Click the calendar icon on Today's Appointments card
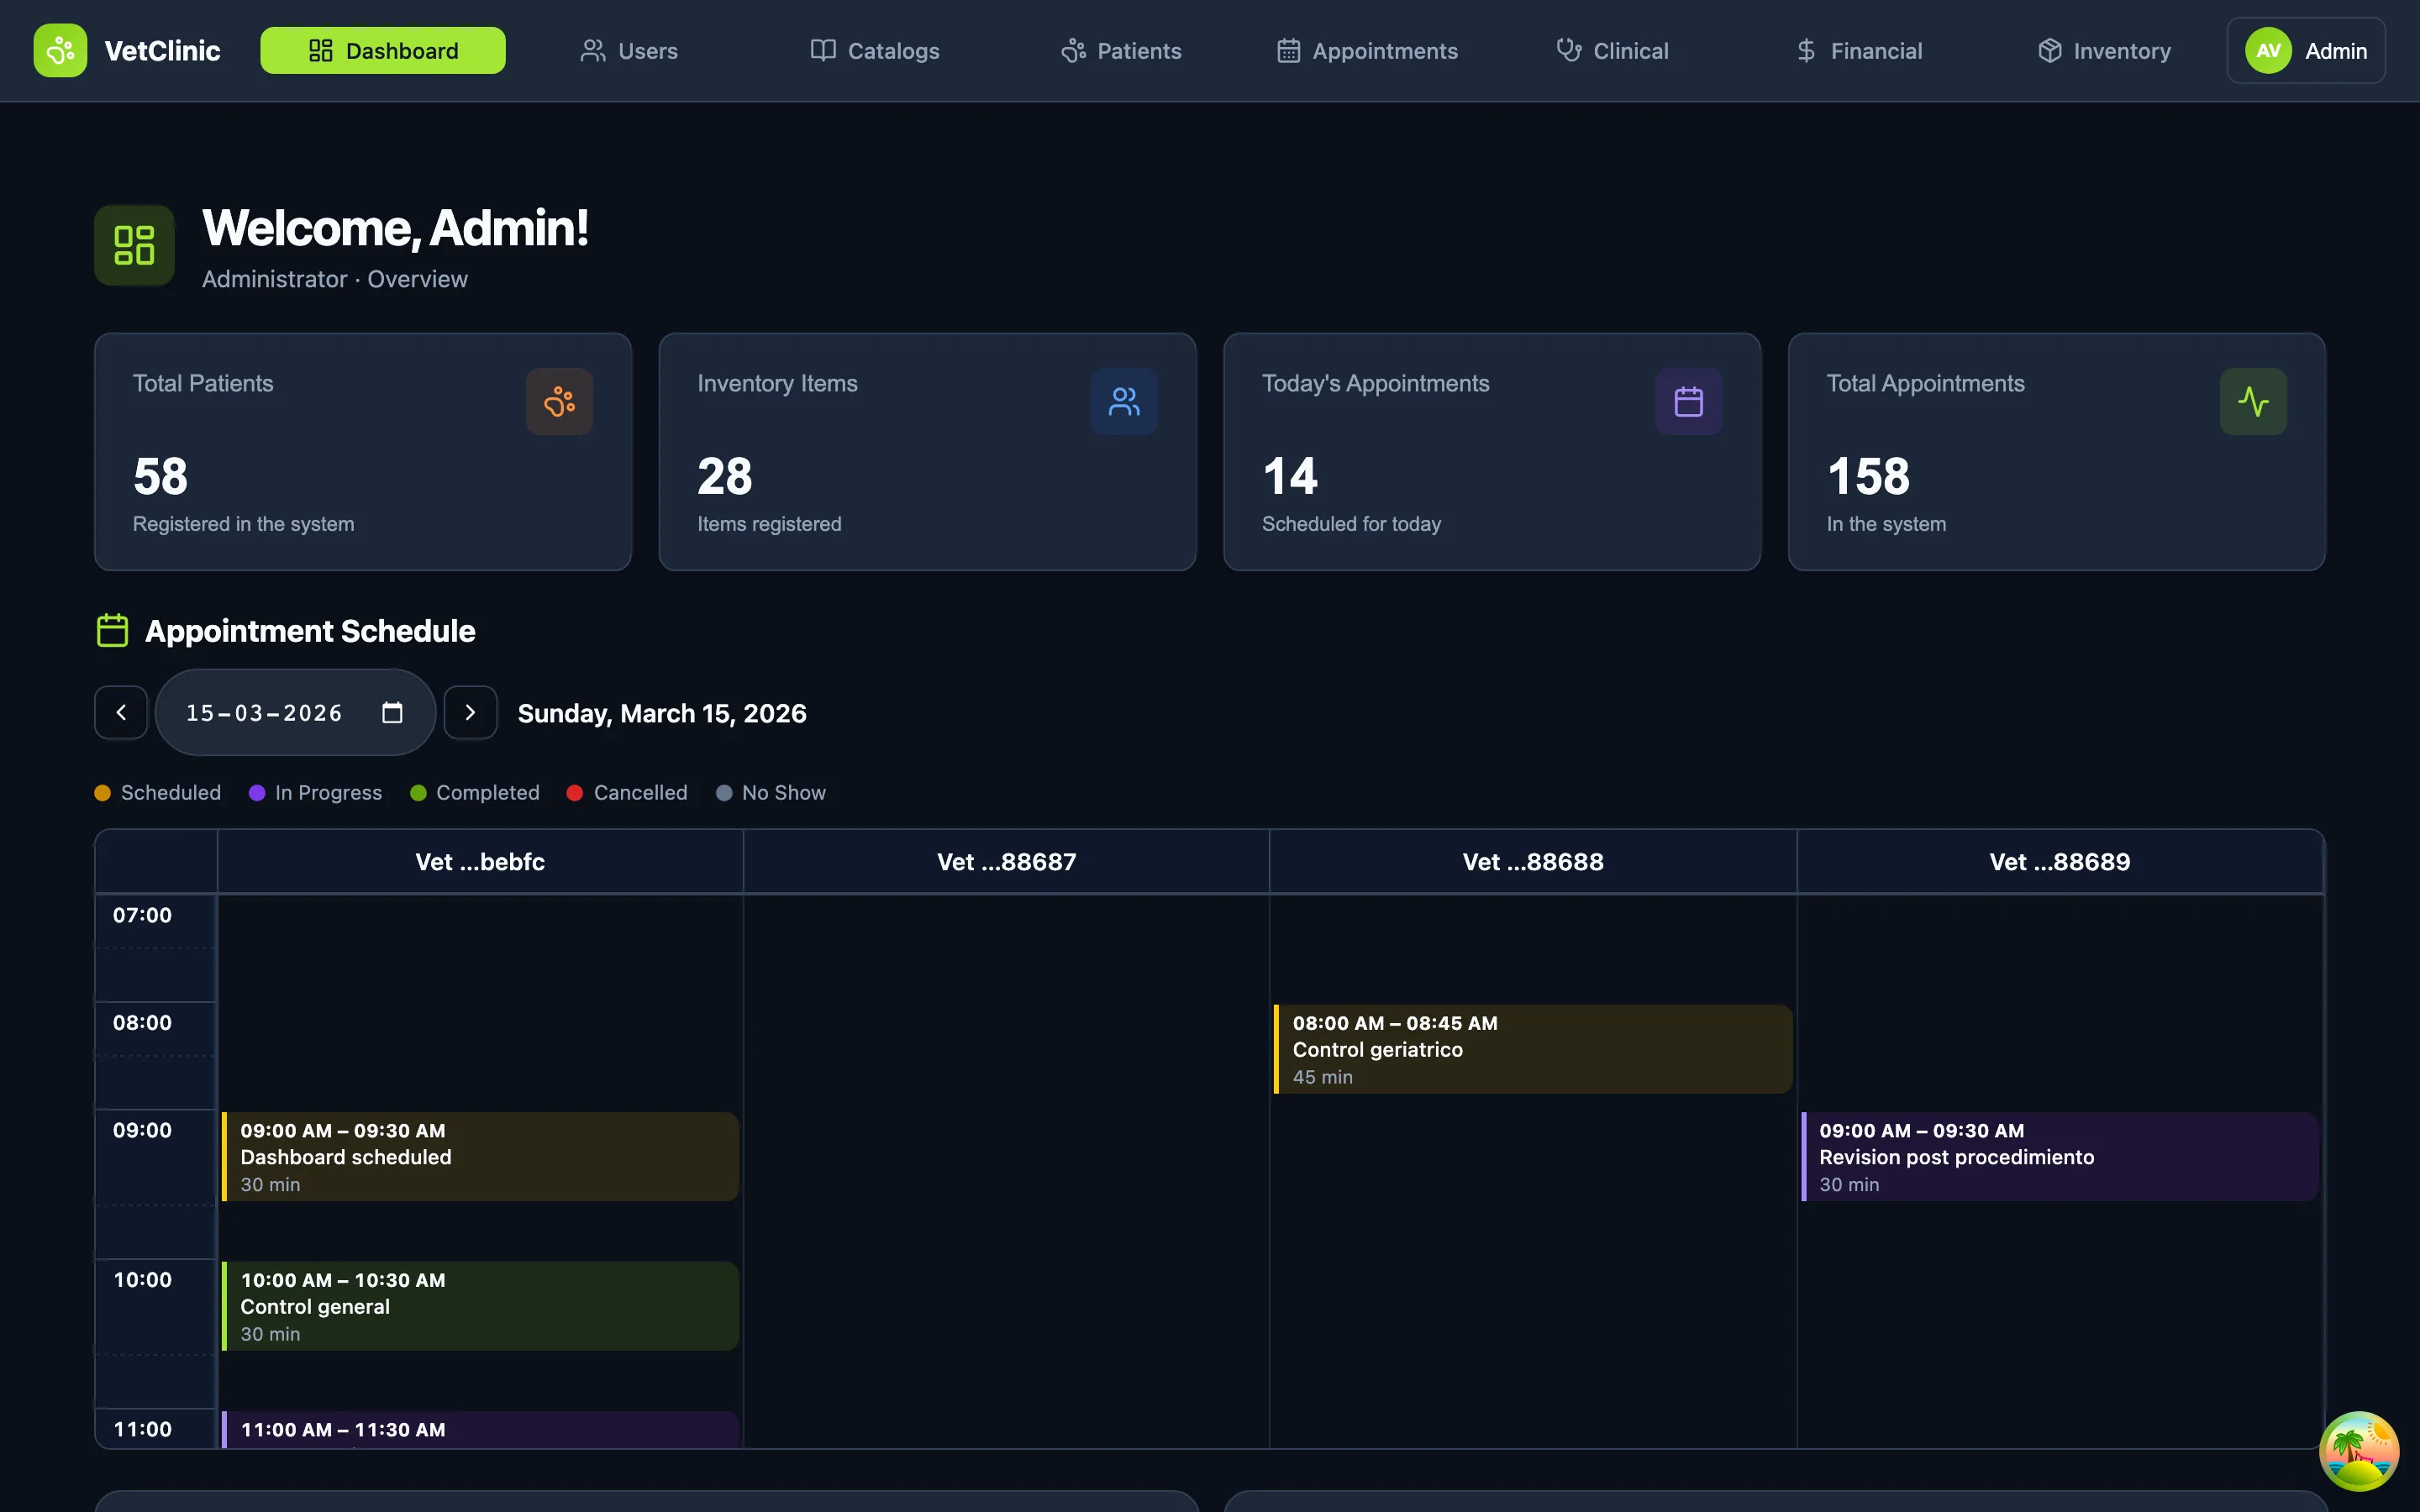This screenshot has height=1512, width=2420. tap(1688, 402)
